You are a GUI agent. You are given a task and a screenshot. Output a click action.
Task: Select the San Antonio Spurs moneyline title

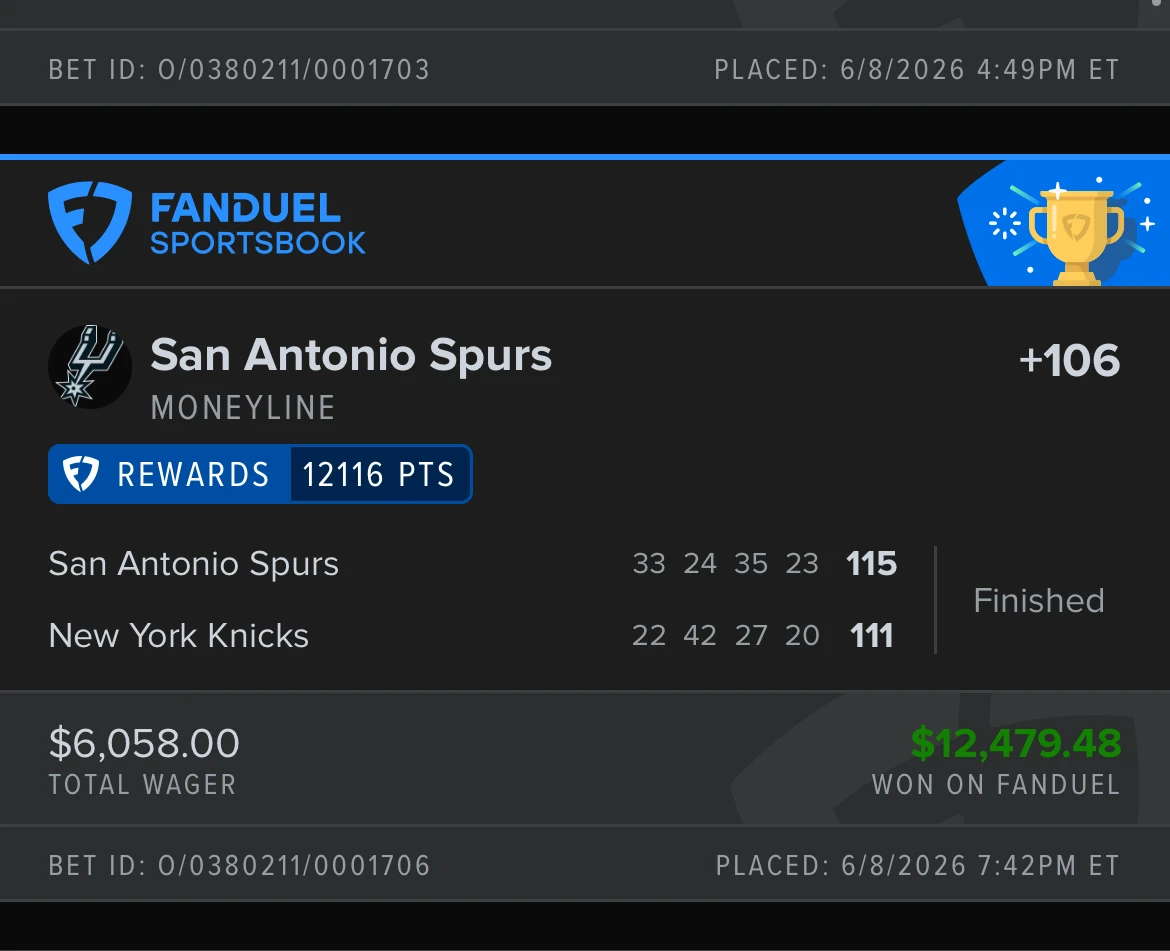point(351,354)
